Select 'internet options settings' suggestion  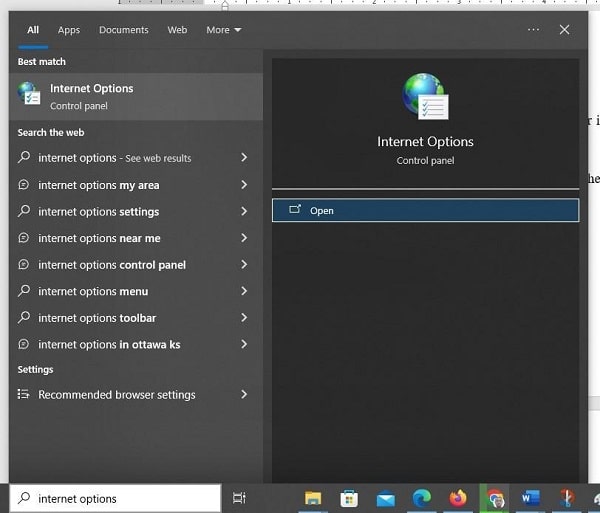coord(136,212)
